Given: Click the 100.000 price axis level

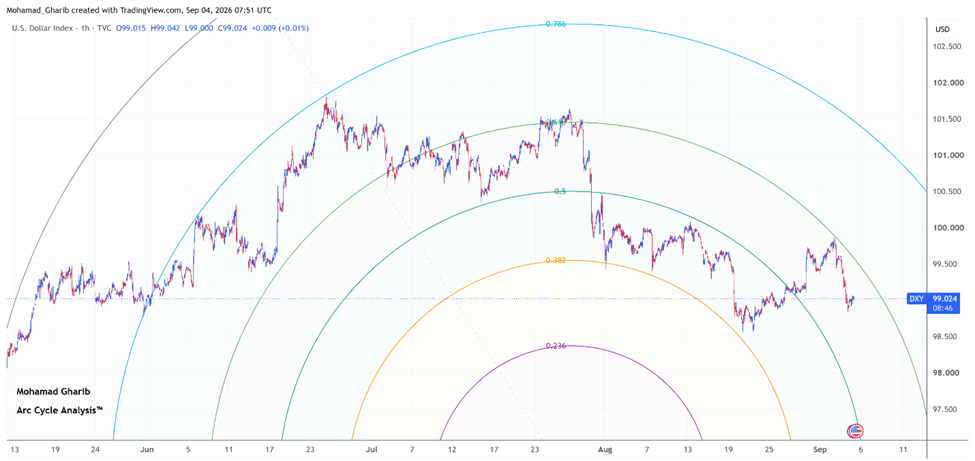Looking at the screenshot, I should [946, 228].
